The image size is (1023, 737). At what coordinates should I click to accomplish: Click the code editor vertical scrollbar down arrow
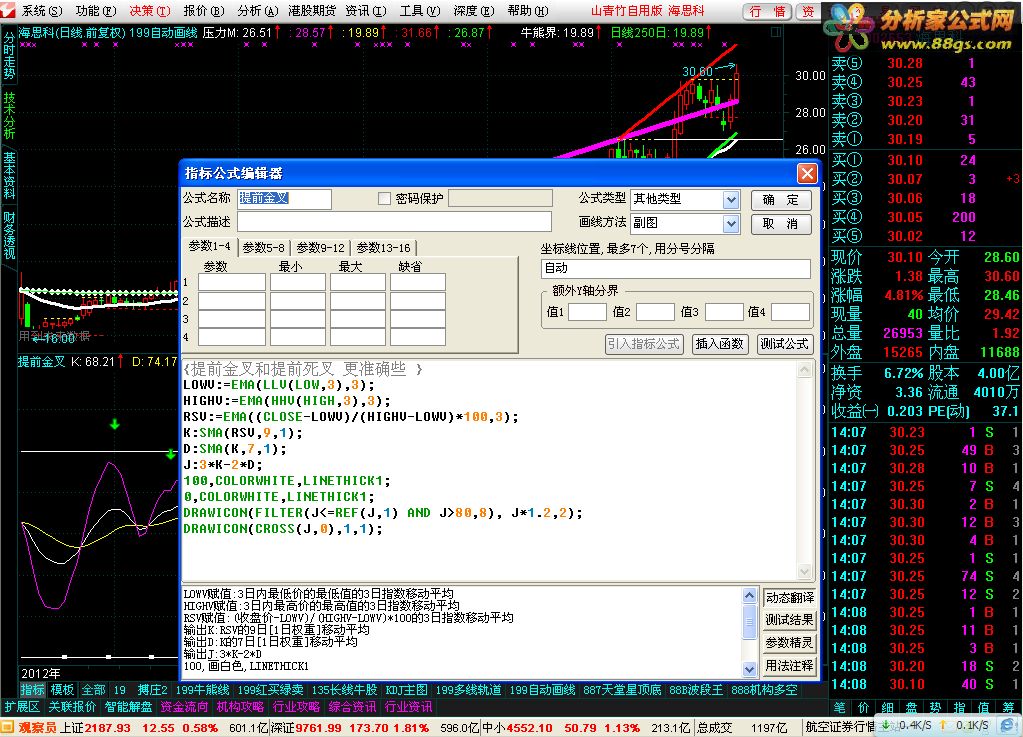[x=805, y=572]
